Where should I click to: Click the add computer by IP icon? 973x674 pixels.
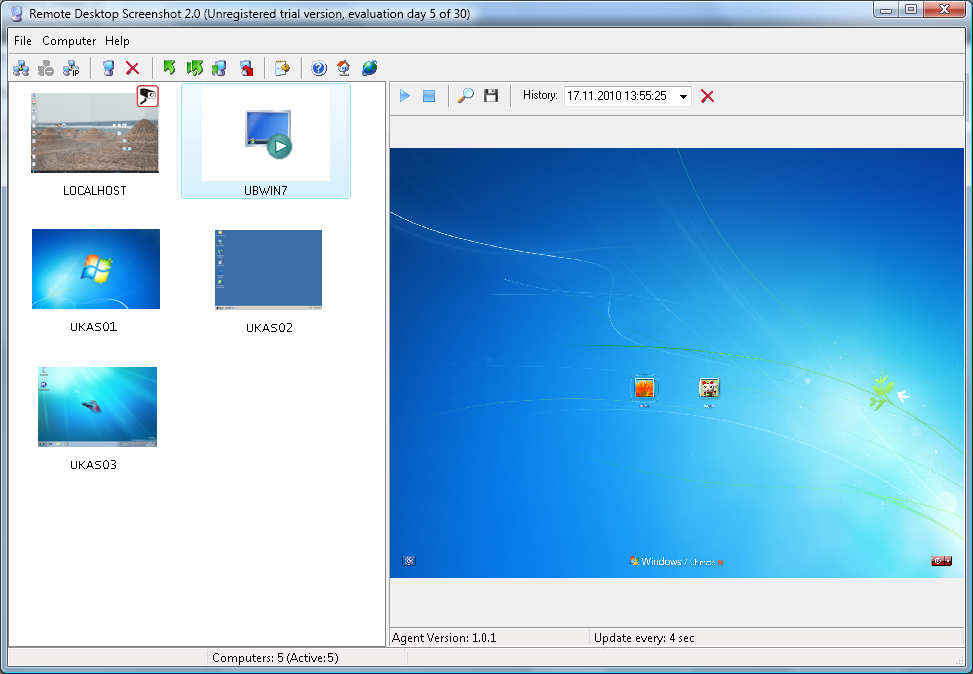click(71, 68)
